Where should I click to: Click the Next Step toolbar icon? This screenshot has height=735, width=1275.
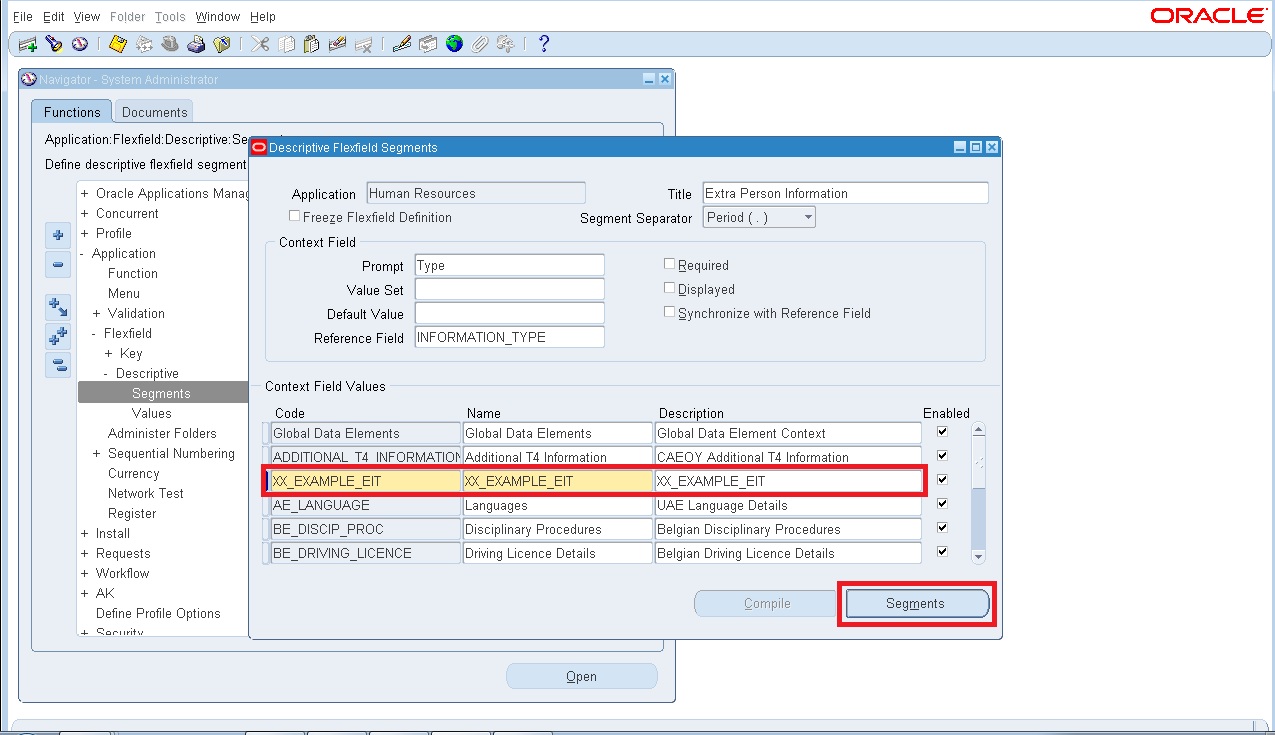tap(144, 44)
